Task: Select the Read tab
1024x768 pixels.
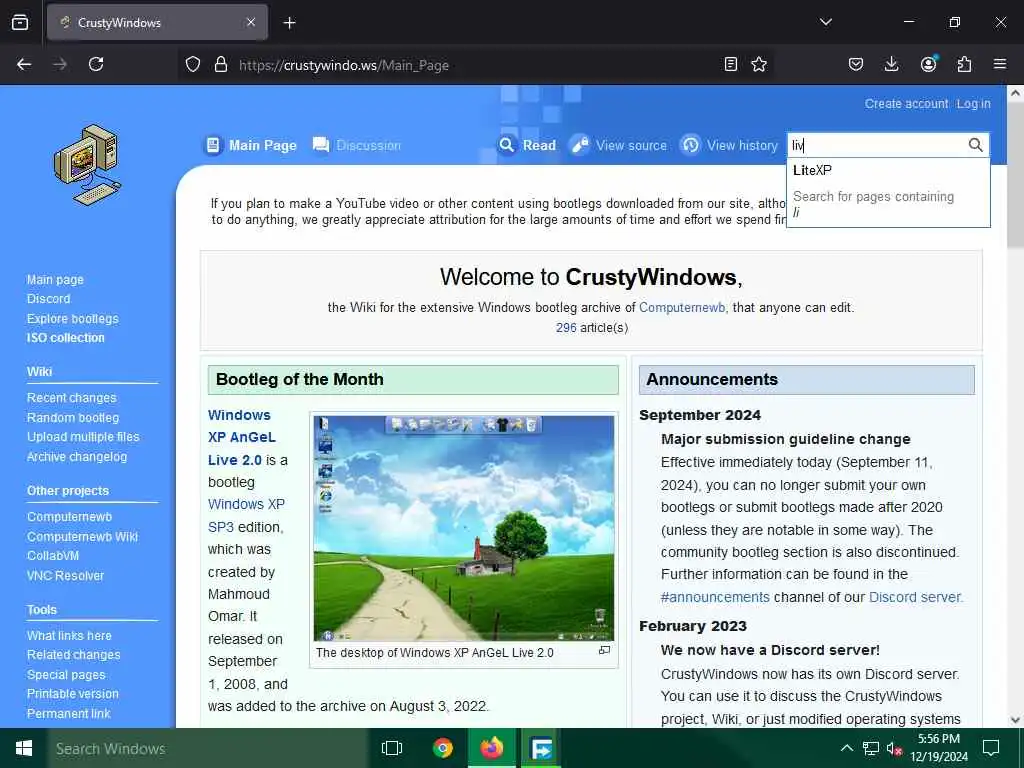Action: click(x=528, y=145)
